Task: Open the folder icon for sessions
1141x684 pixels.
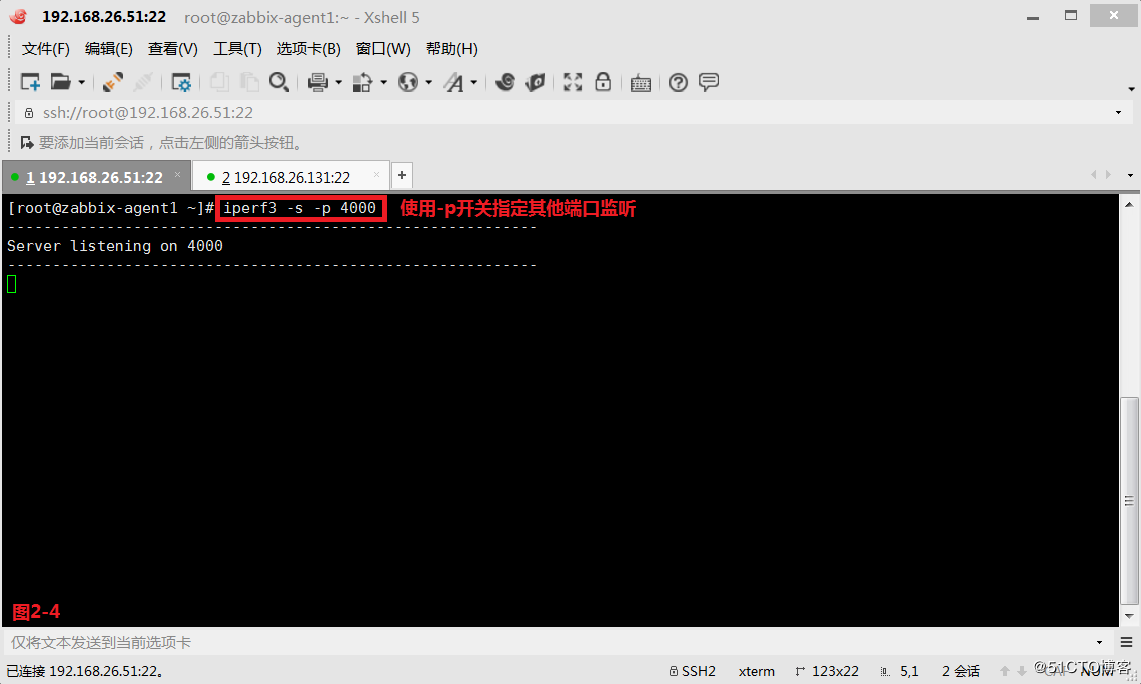Action: tap(60, 82)
